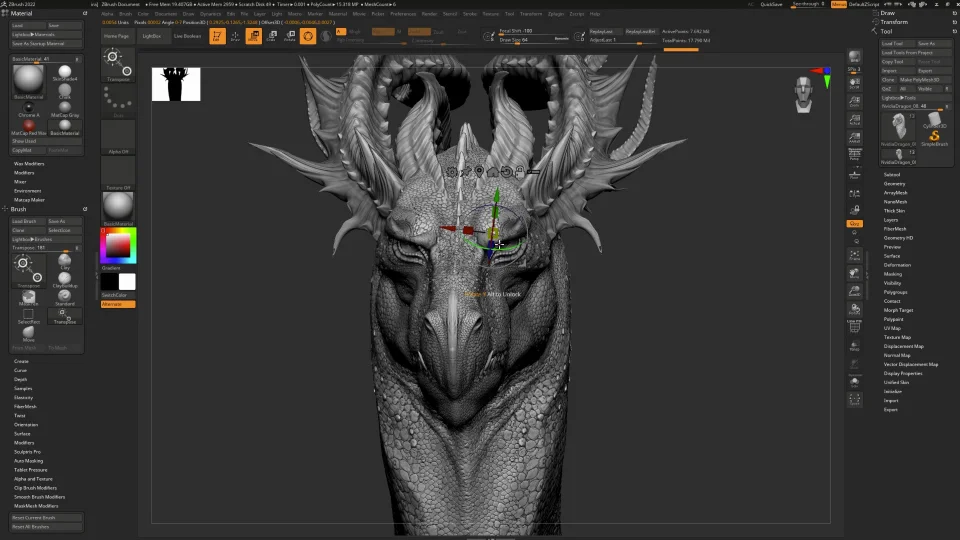Choose the Standard brush
960x540 pixels.
coord(64,298)
